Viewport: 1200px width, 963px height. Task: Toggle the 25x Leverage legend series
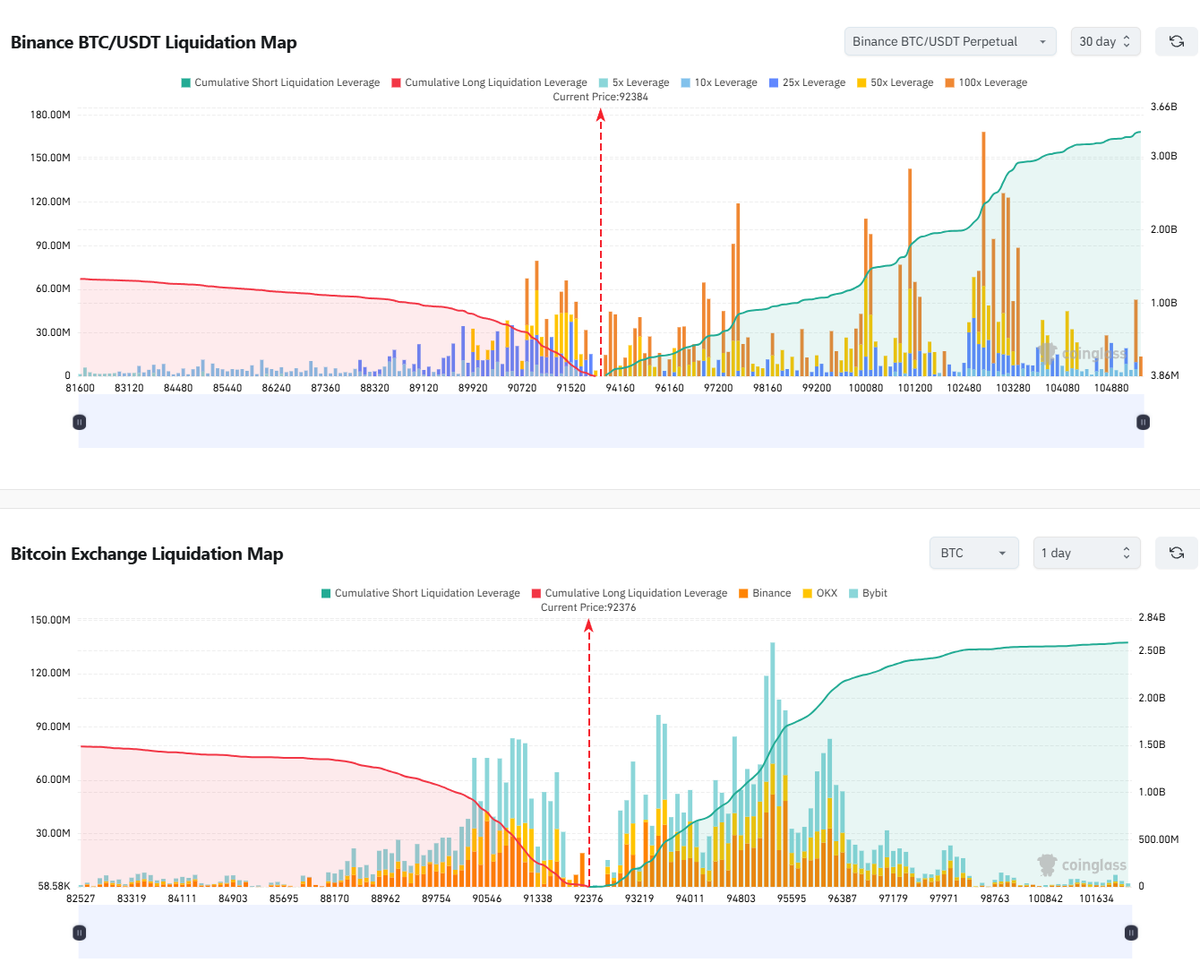tap(805, 82)
